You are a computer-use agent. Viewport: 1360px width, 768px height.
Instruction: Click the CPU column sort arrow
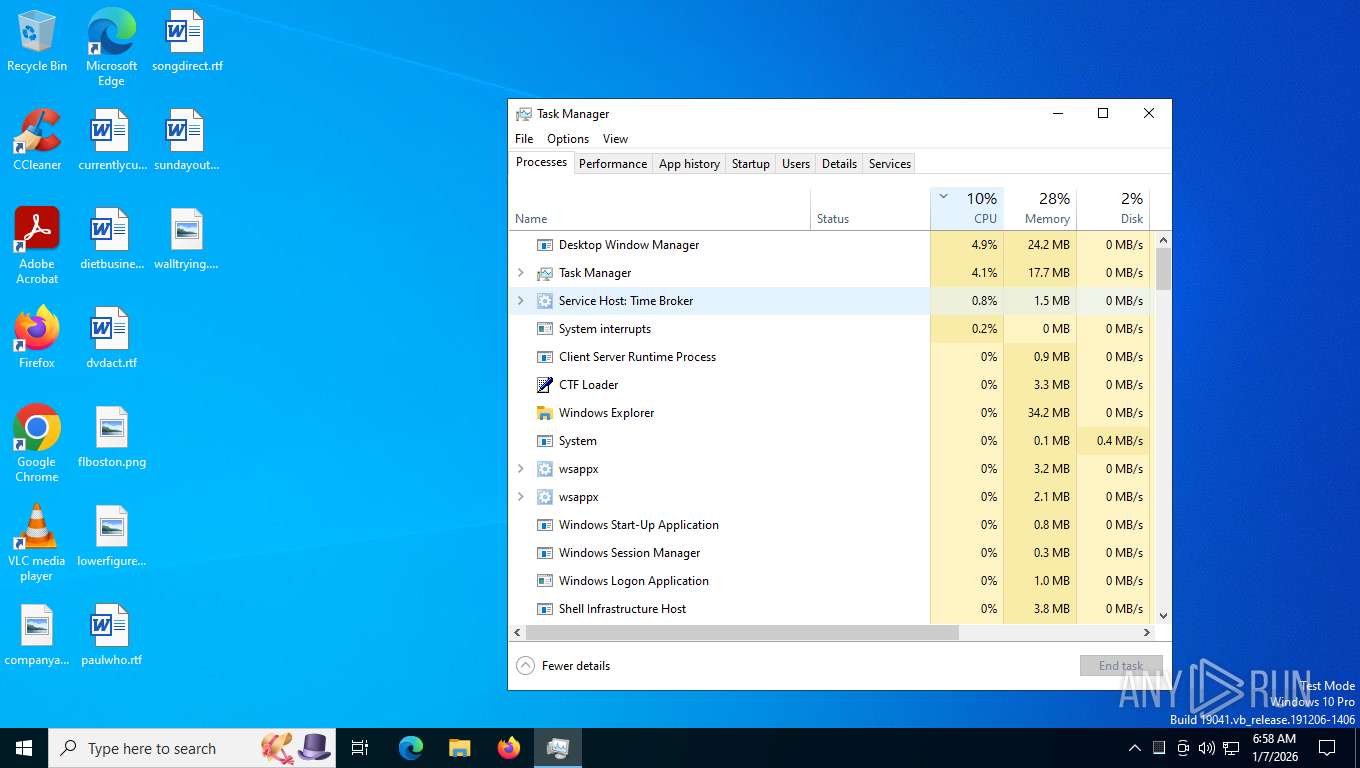943,197
